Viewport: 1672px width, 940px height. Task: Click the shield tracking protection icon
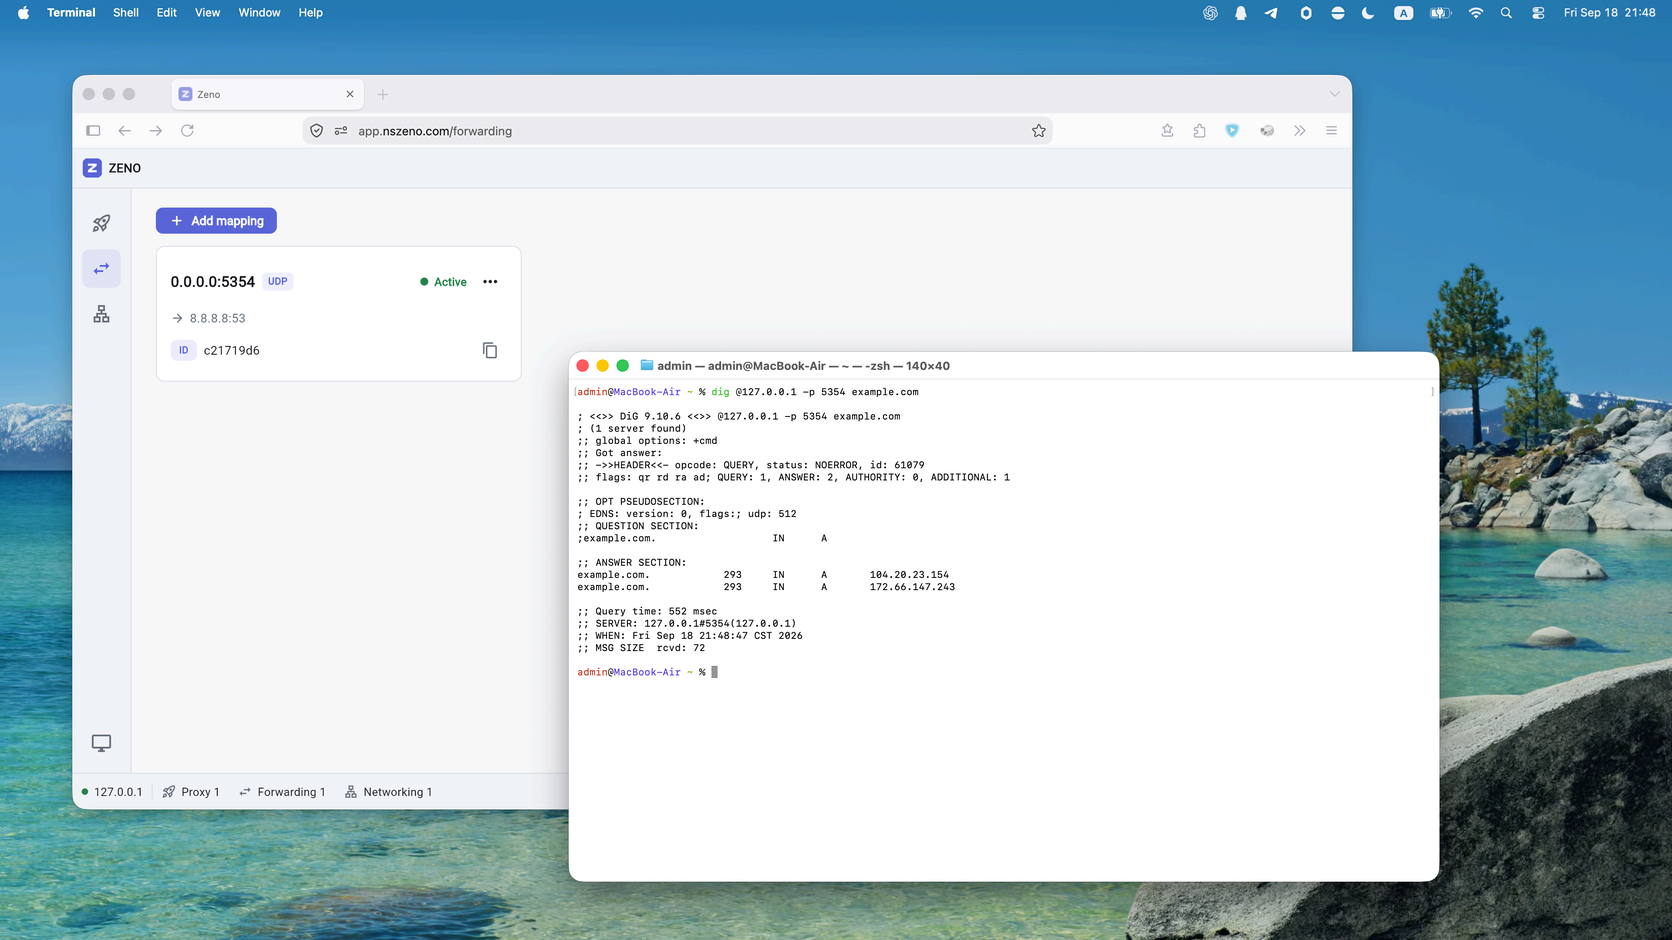tap(317, 131)
